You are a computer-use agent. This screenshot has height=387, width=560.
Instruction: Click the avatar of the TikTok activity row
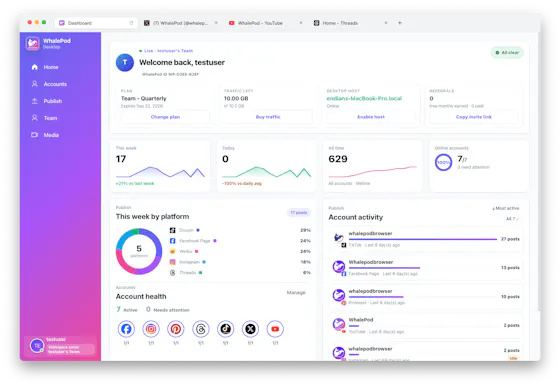click(339, 237)
